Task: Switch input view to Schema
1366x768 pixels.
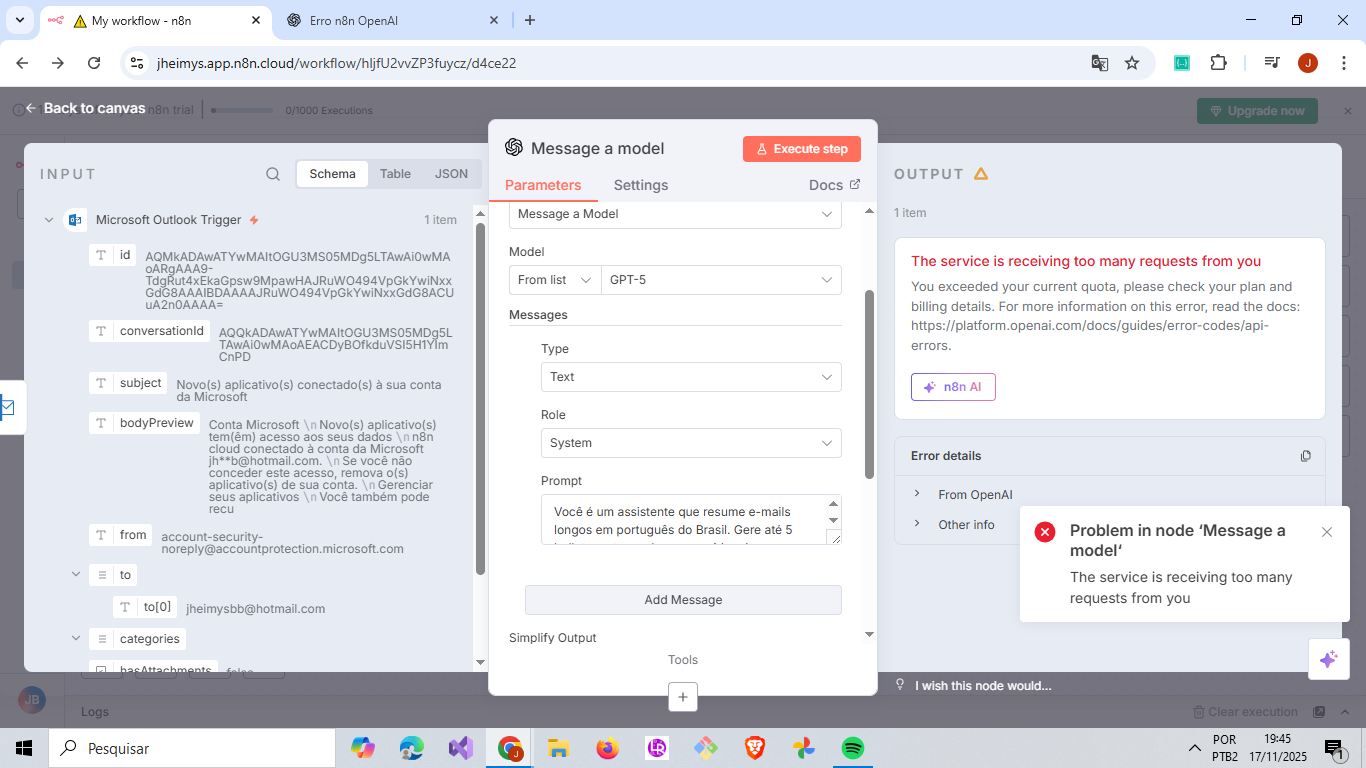Action: click(x=332, y=174)
